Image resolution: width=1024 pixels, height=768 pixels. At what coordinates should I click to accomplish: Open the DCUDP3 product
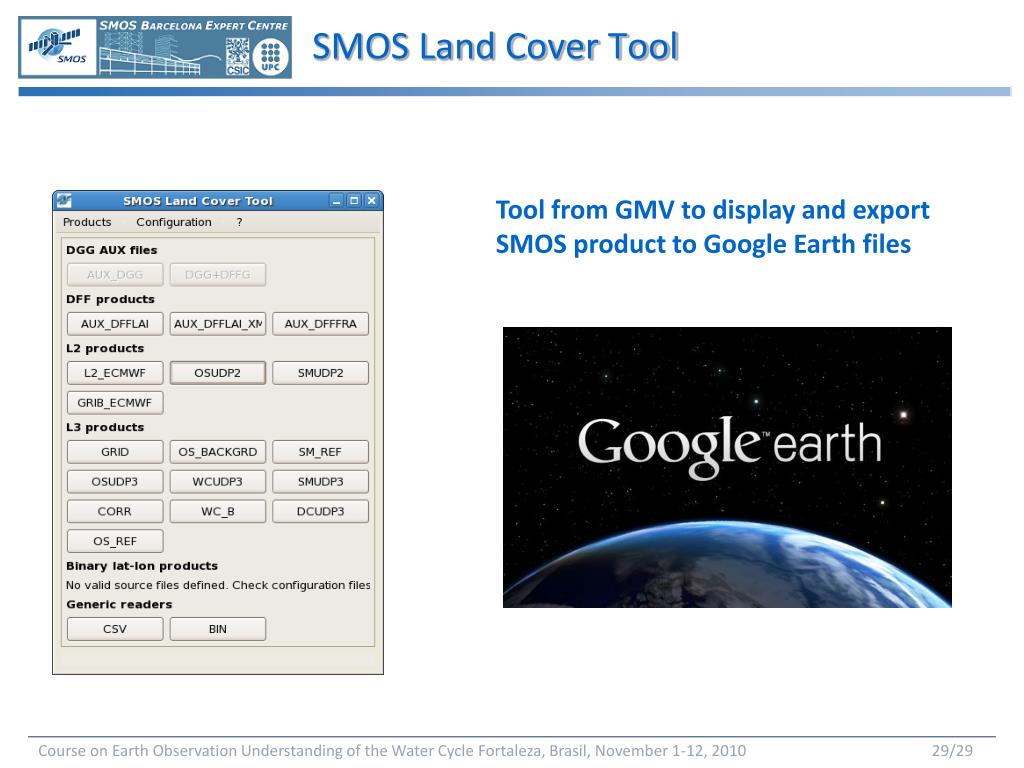[x=320, y=511]
